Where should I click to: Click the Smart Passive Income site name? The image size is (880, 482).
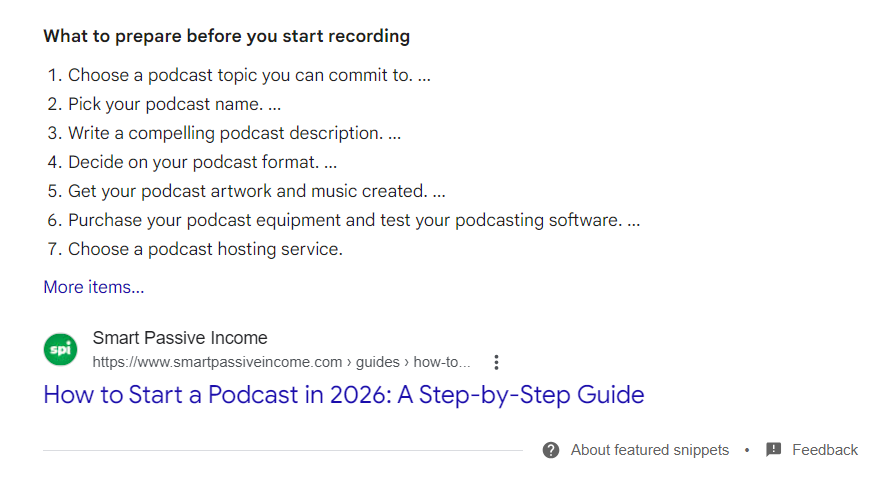pyautogui.click(x=180, y=338)
